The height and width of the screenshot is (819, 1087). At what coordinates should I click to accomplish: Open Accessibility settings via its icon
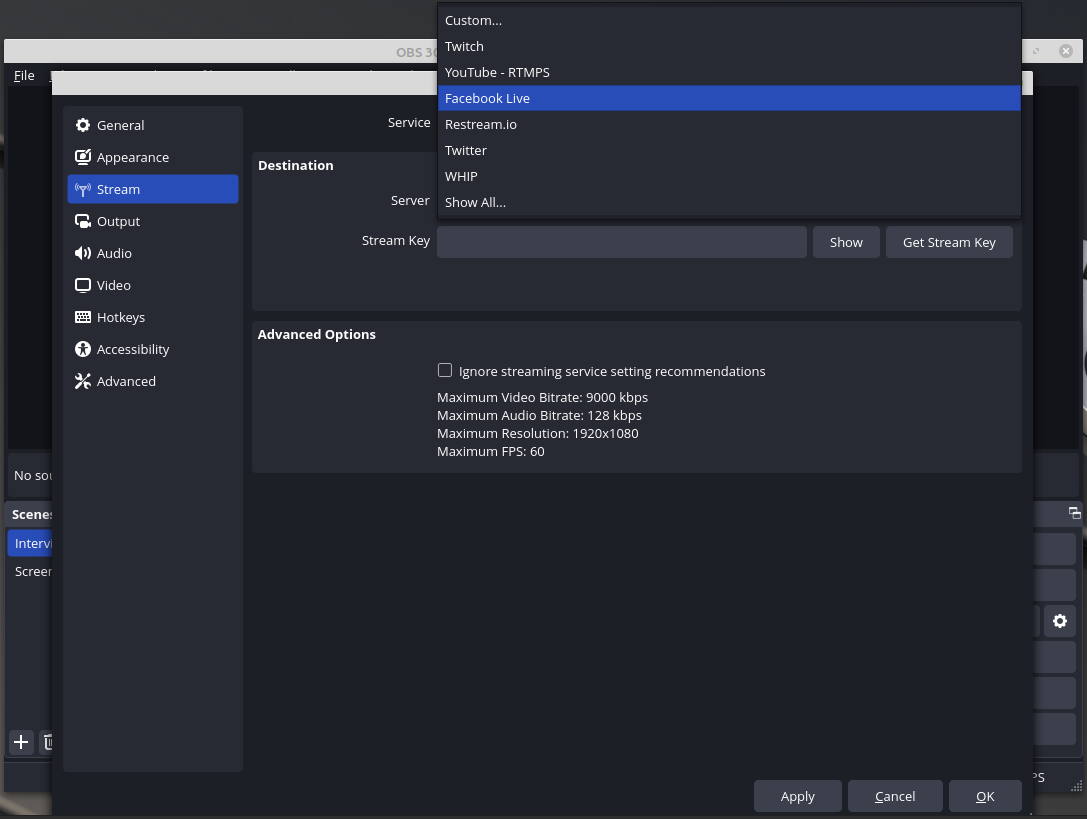coord(82,348)
